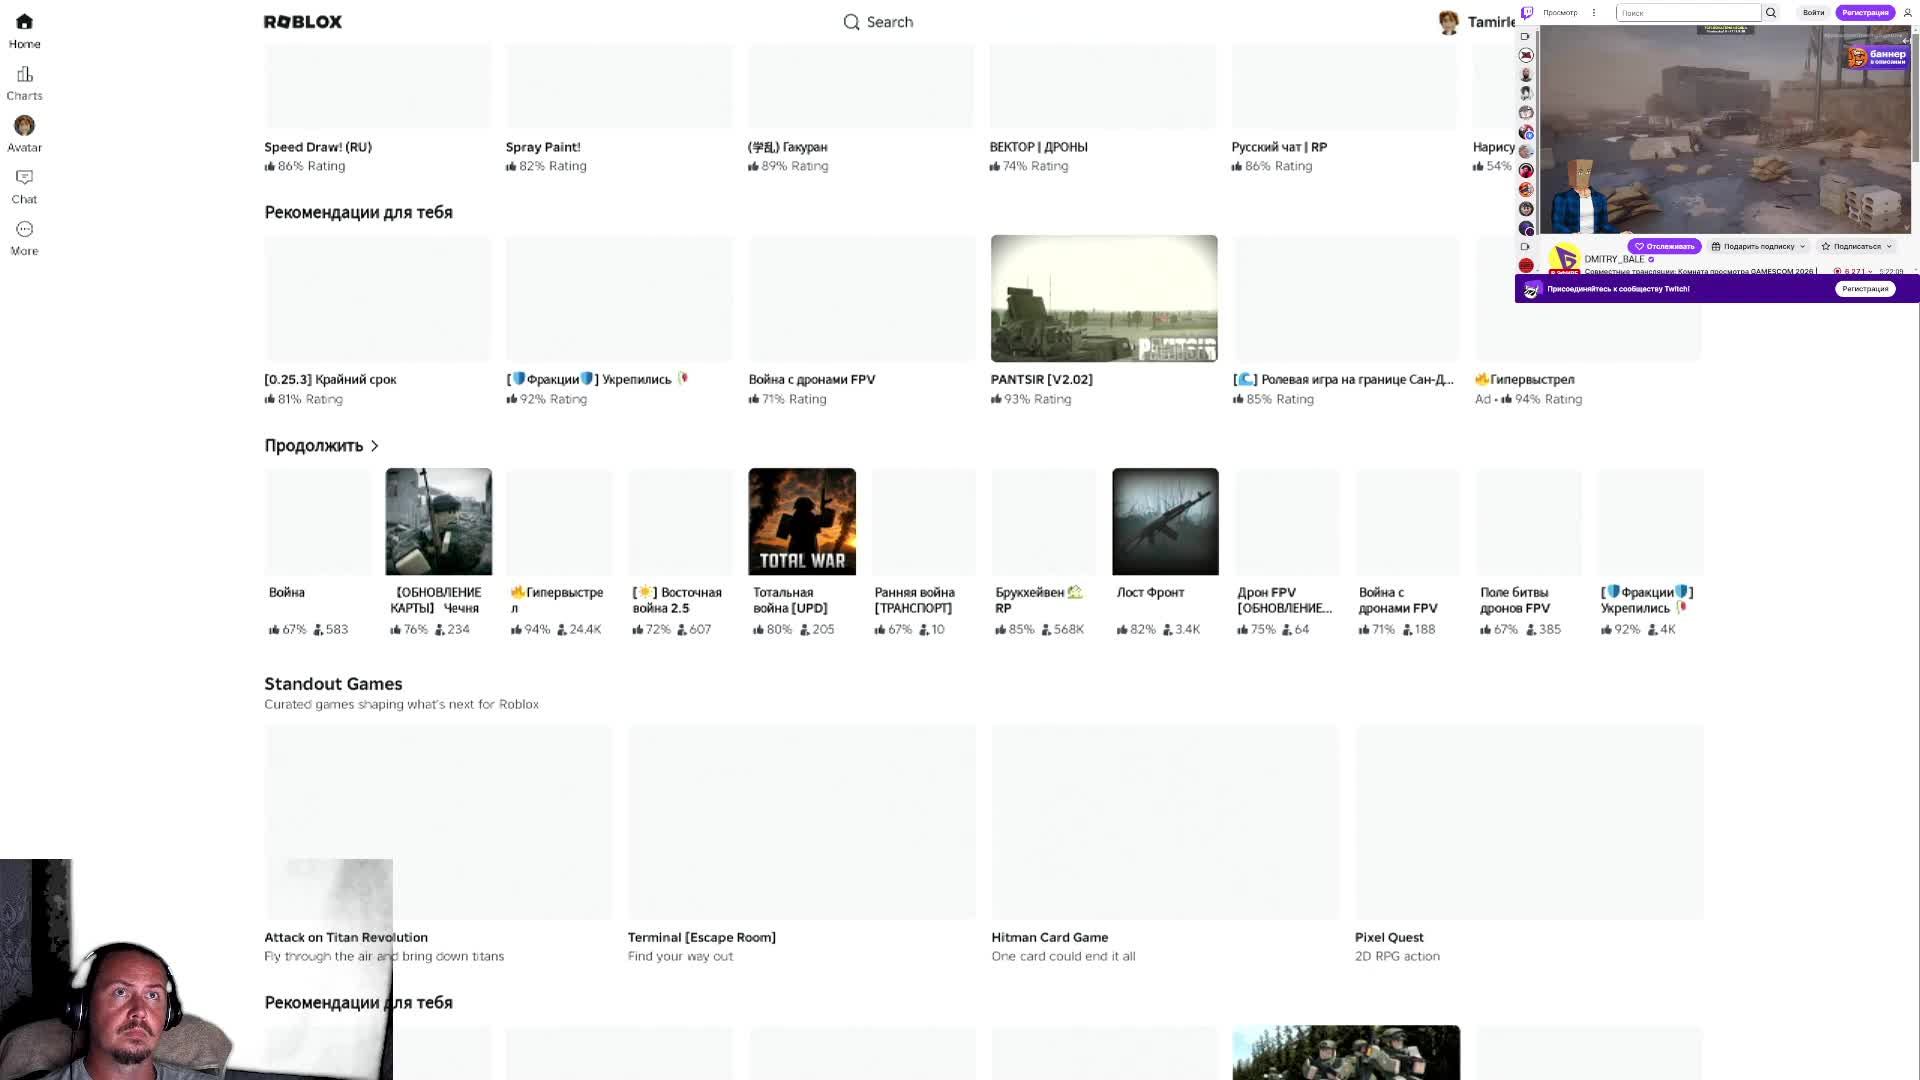Screen dimensions: 1920x1080
Task: Click Регистрация in the purple Twitch banner
Action: coord(1865,289)
